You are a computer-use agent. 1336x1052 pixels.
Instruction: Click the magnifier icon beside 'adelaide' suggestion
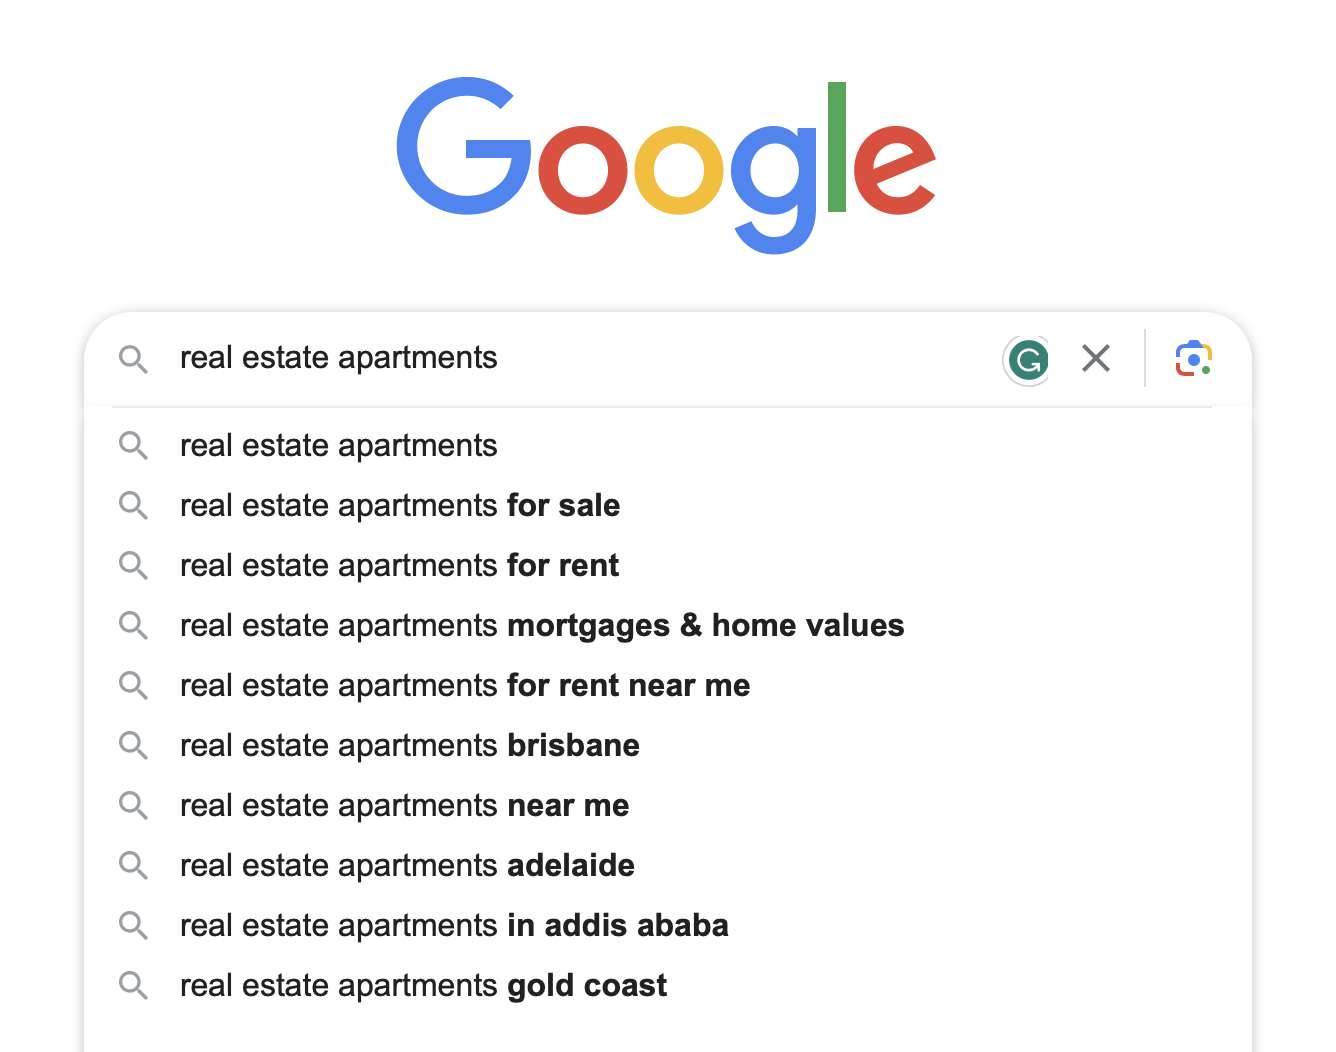tap(133, 866)
